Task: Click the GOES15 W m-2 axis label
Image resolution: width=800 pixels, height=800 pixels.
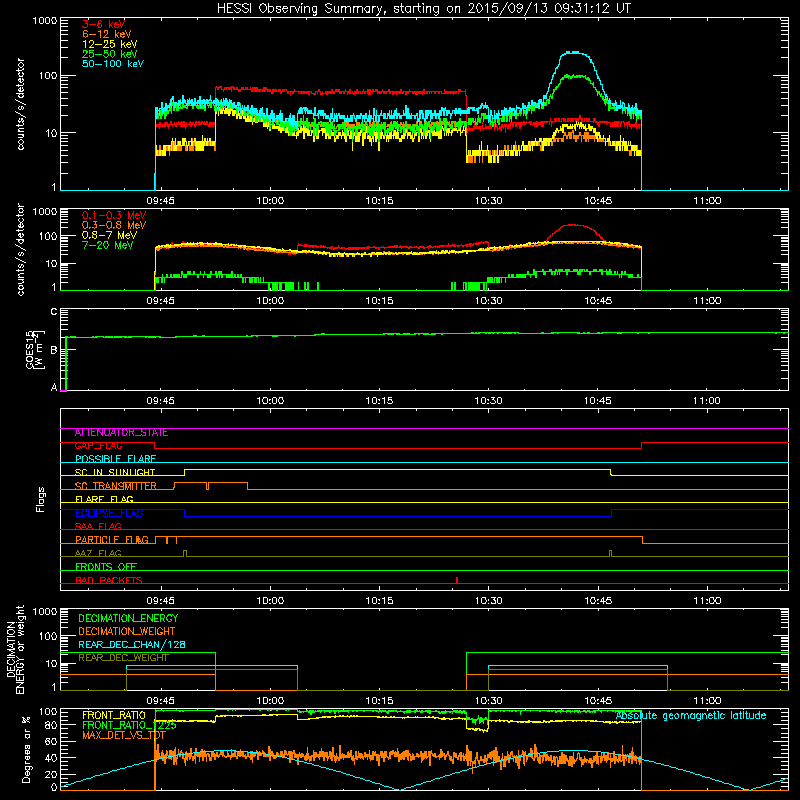Action: [35, 349]
